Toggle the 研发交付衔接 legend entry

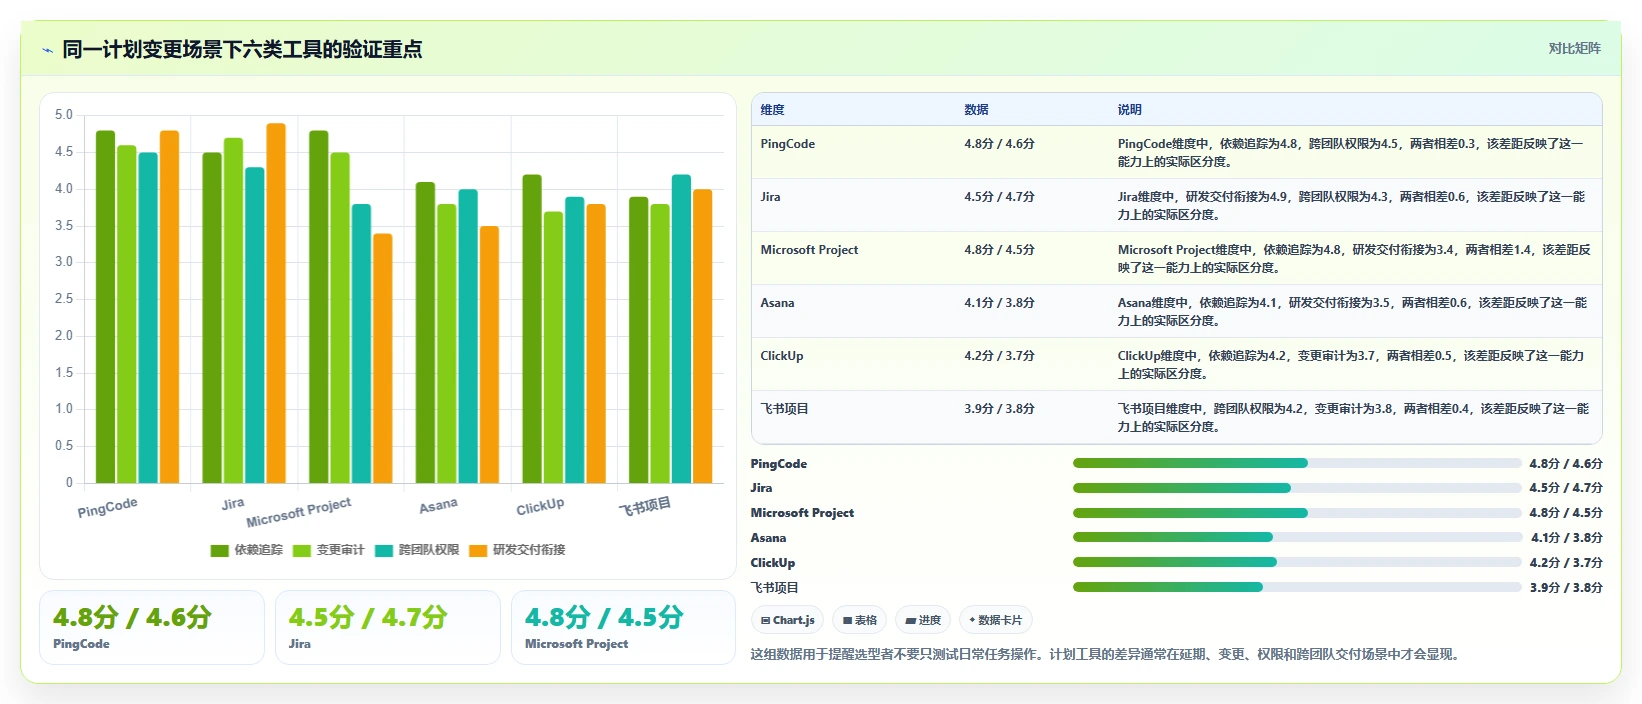(517, 550)
